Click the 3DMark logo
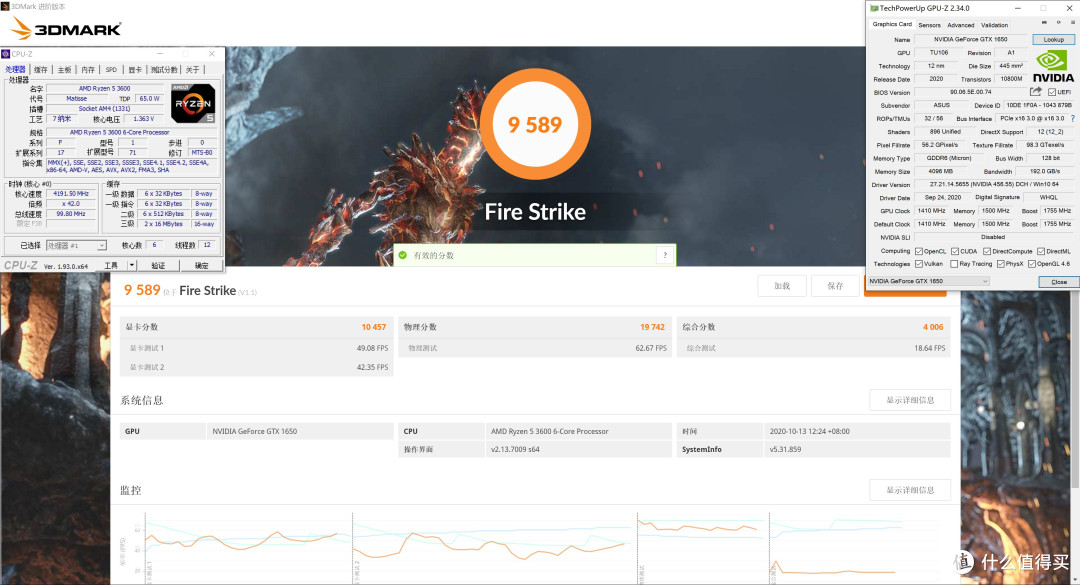 pyautogui.click(x=67, y=29)
